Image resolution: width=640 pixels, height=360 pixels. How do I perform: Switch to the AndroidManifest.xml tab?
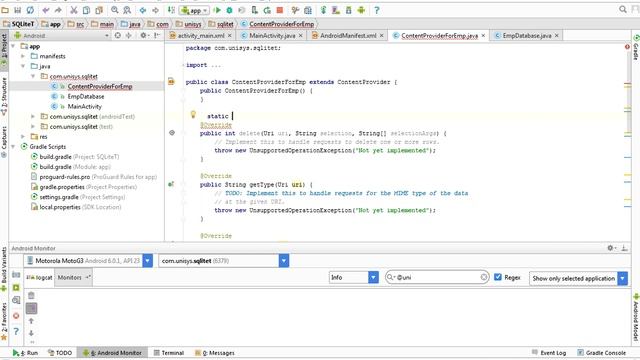(348, 36)
